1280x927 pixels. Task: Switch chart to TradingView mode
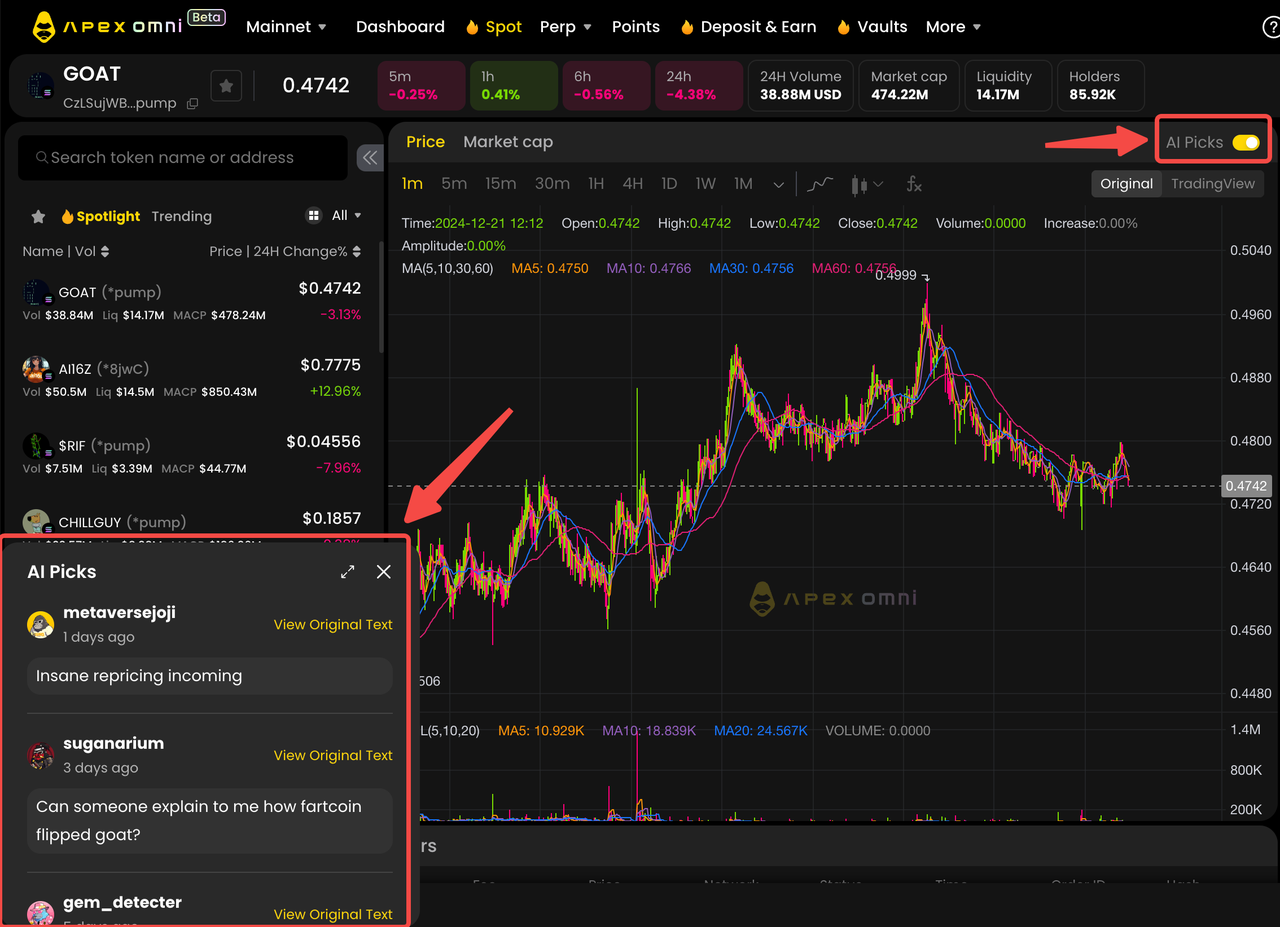pos(1212,184)
